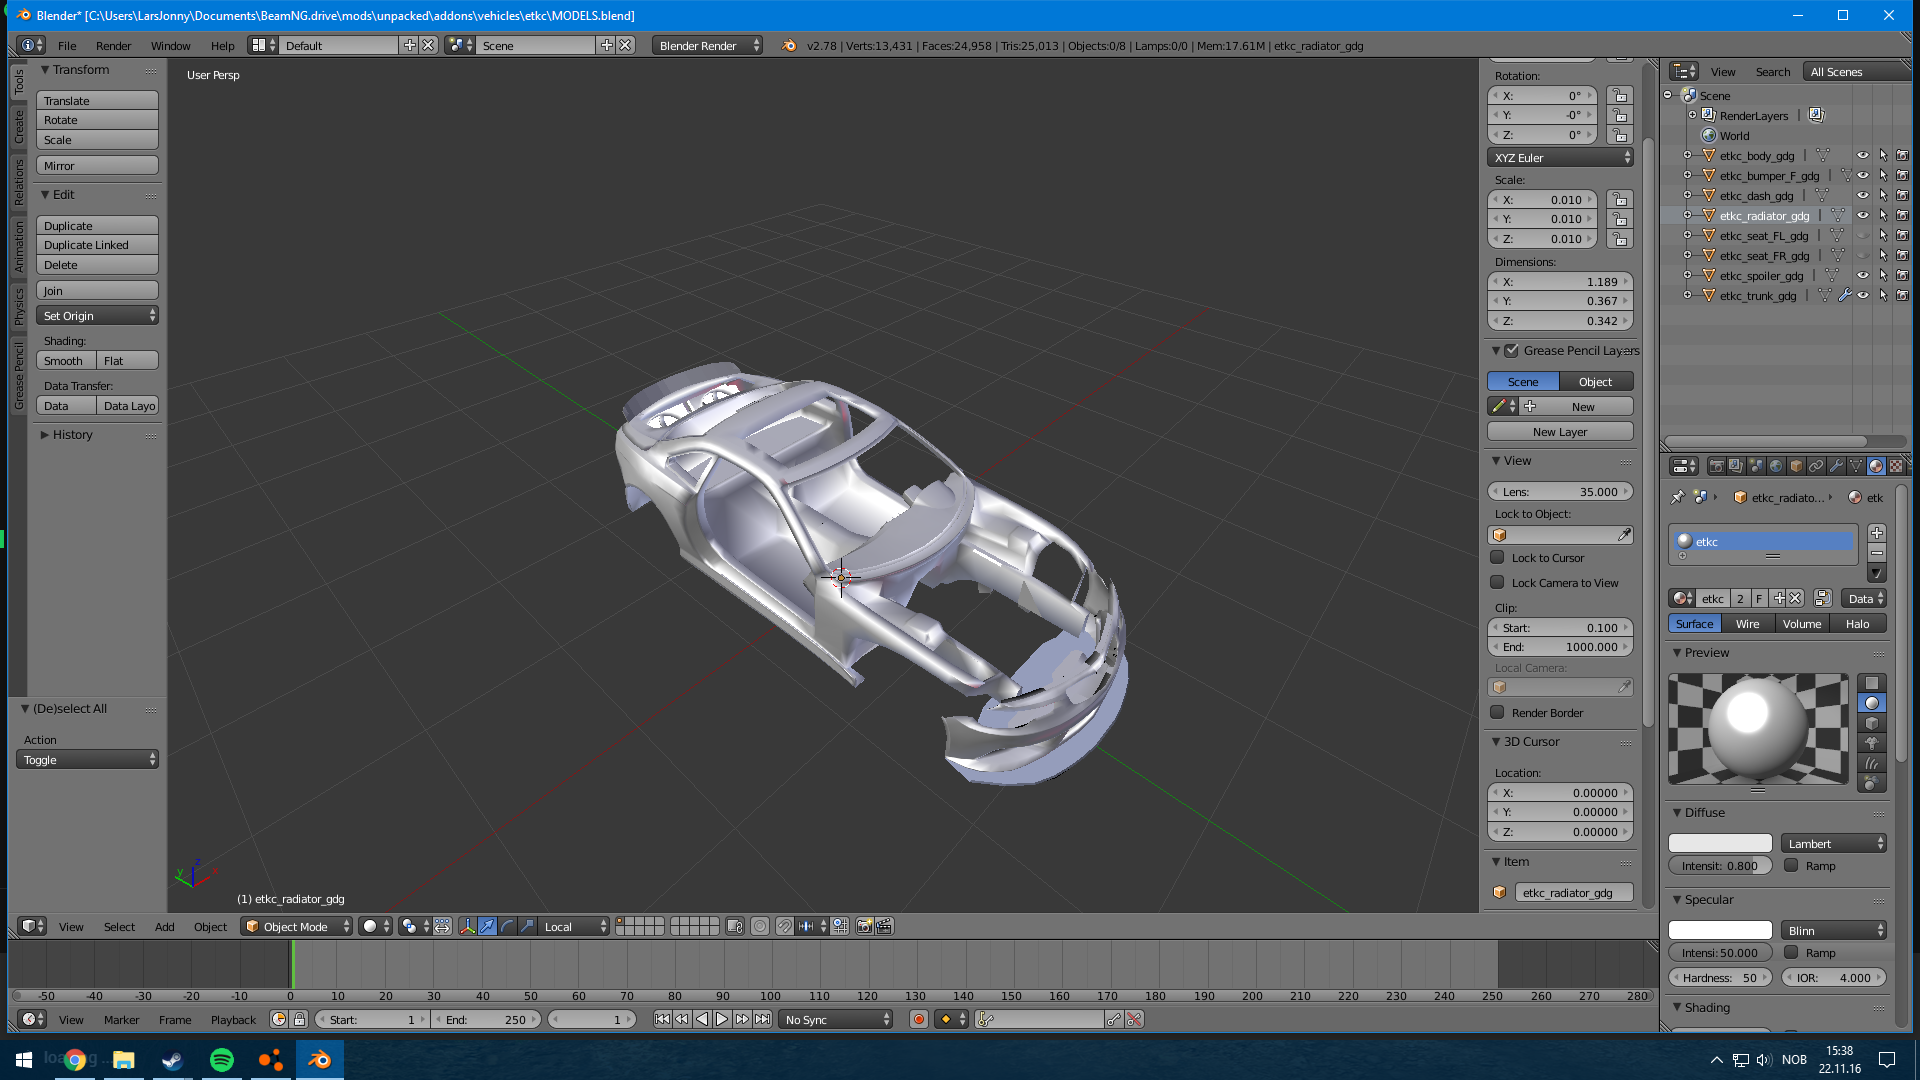Click the Diffuse color swatch
Image resolution: width=1920 pixels, height=1080 pixels.
pyautogui.click(x=1720, y=844)
